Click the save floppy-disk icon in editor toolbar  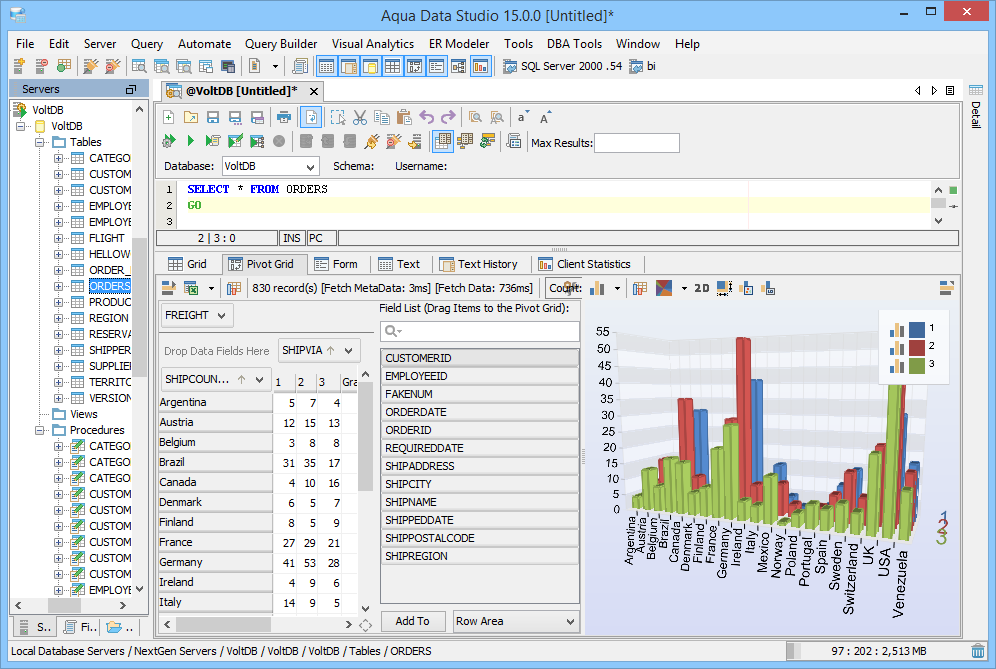tap(213, 118)
